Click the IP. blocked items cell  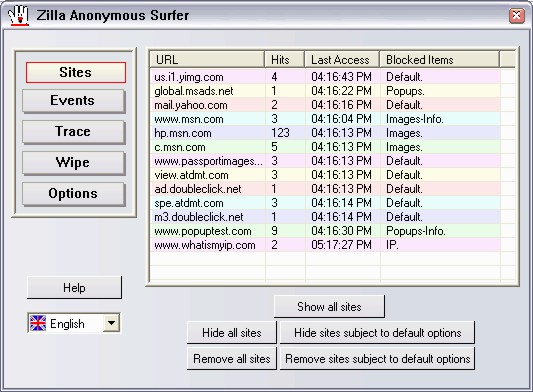[392, 245]
